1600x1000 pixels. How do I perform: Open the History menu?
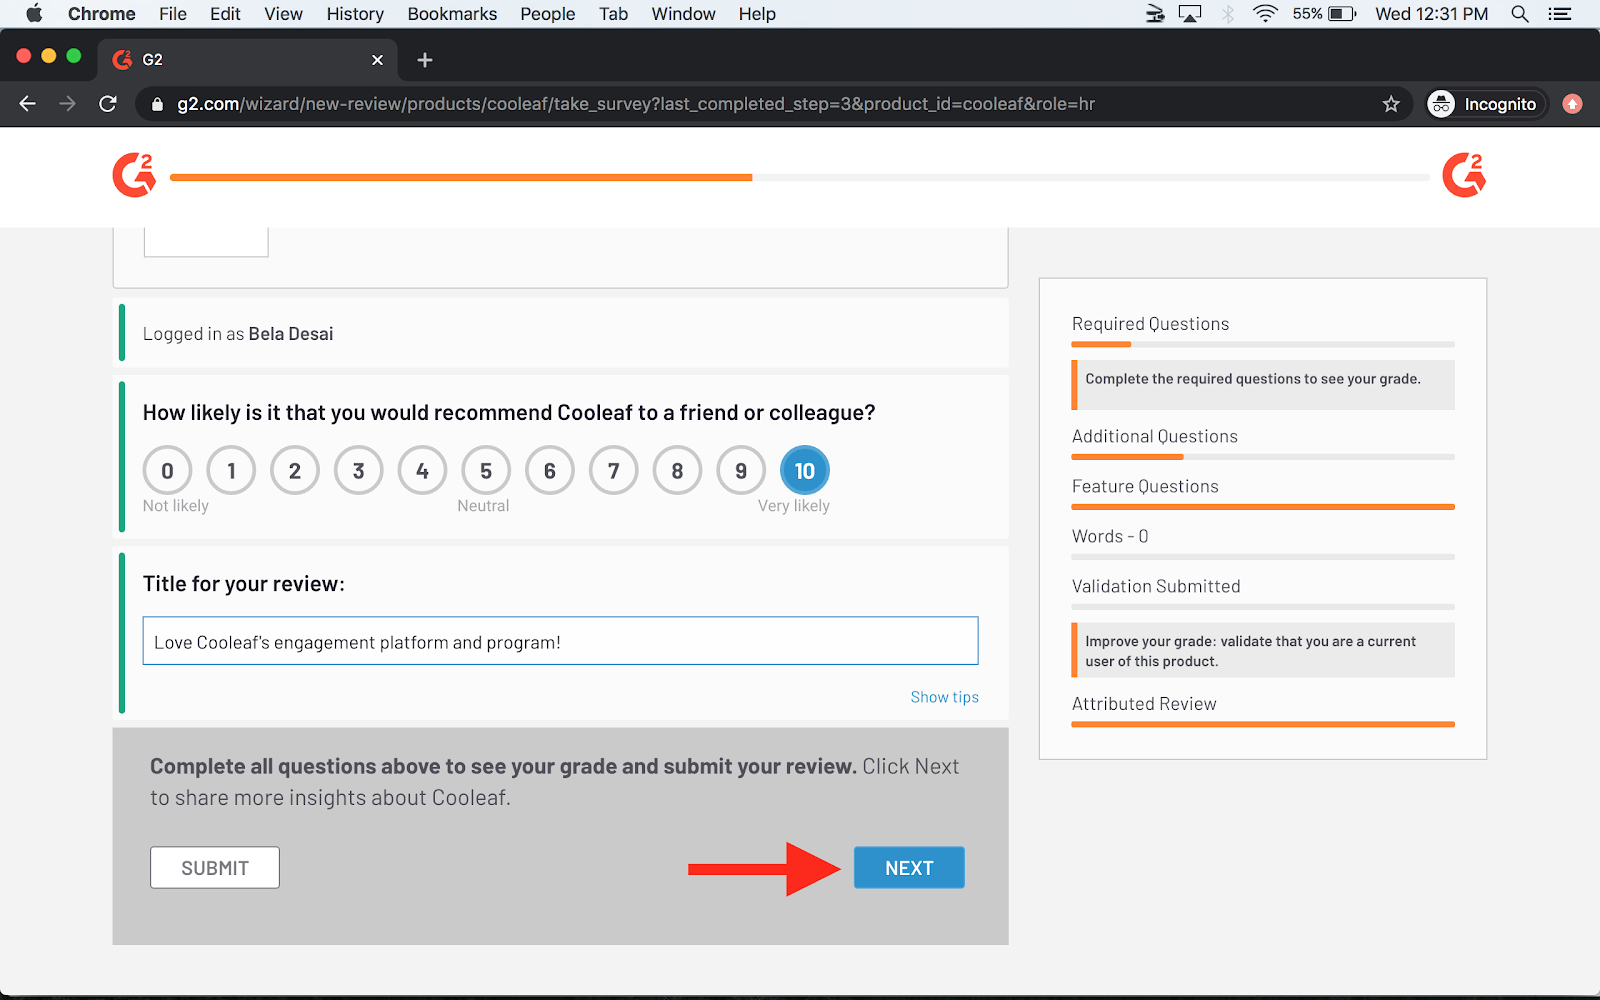(x=355, y=14)
